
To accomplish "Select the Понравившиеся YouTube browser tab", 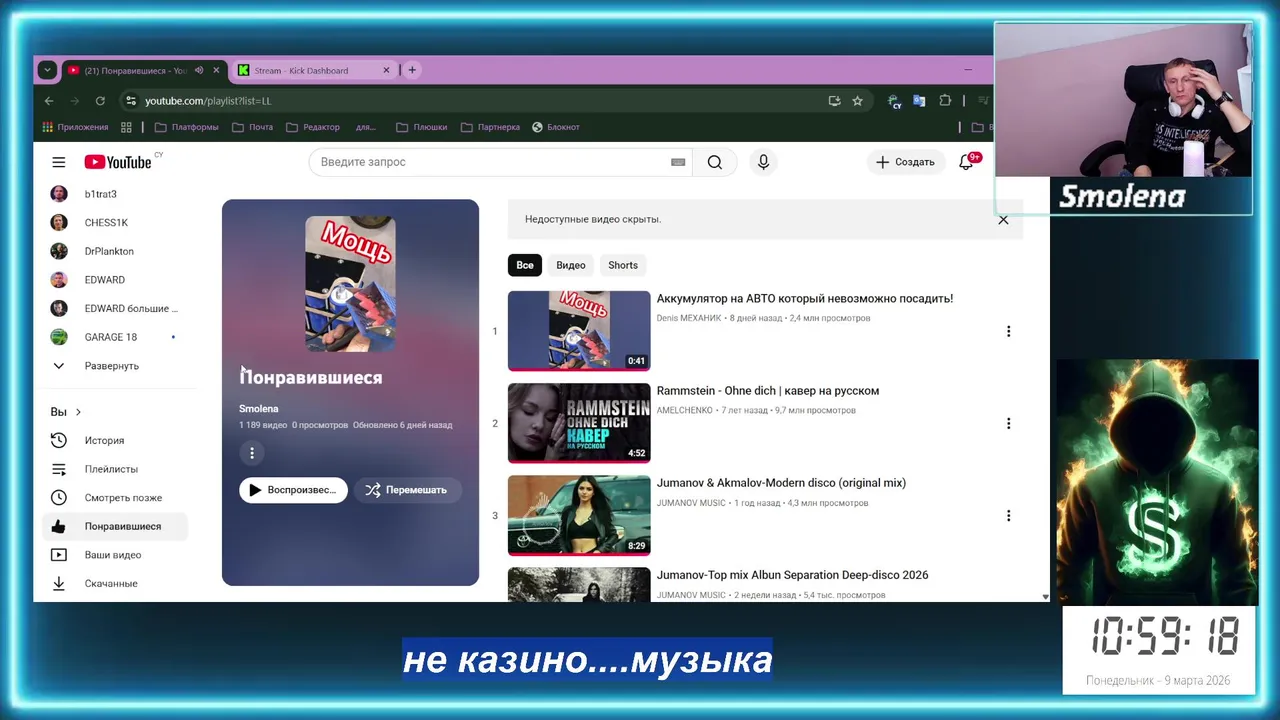I will 145,70.
